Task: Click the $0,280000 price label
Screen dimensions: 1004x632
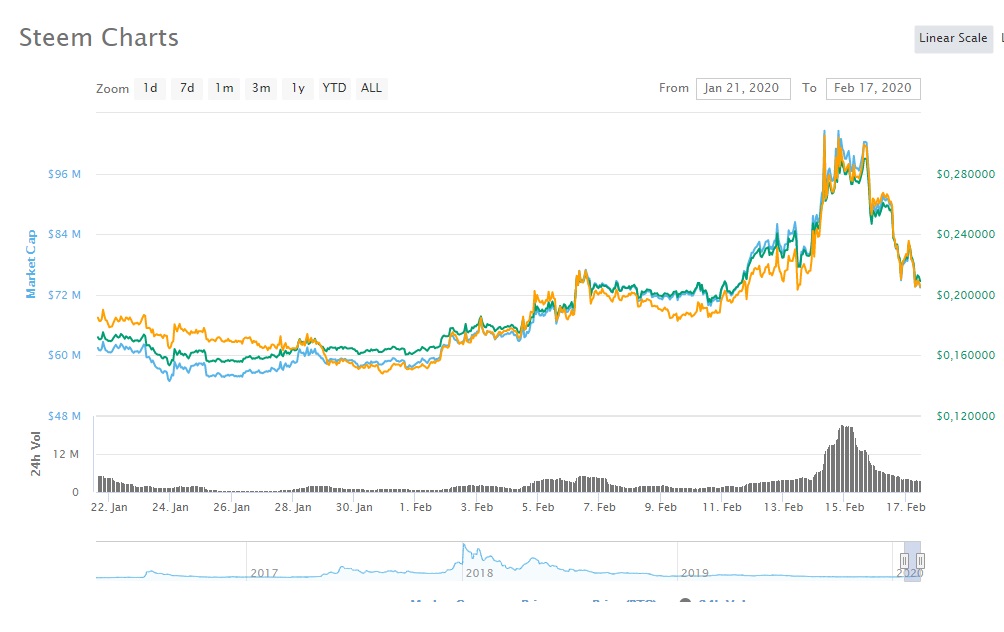Action: click(966, 174)
